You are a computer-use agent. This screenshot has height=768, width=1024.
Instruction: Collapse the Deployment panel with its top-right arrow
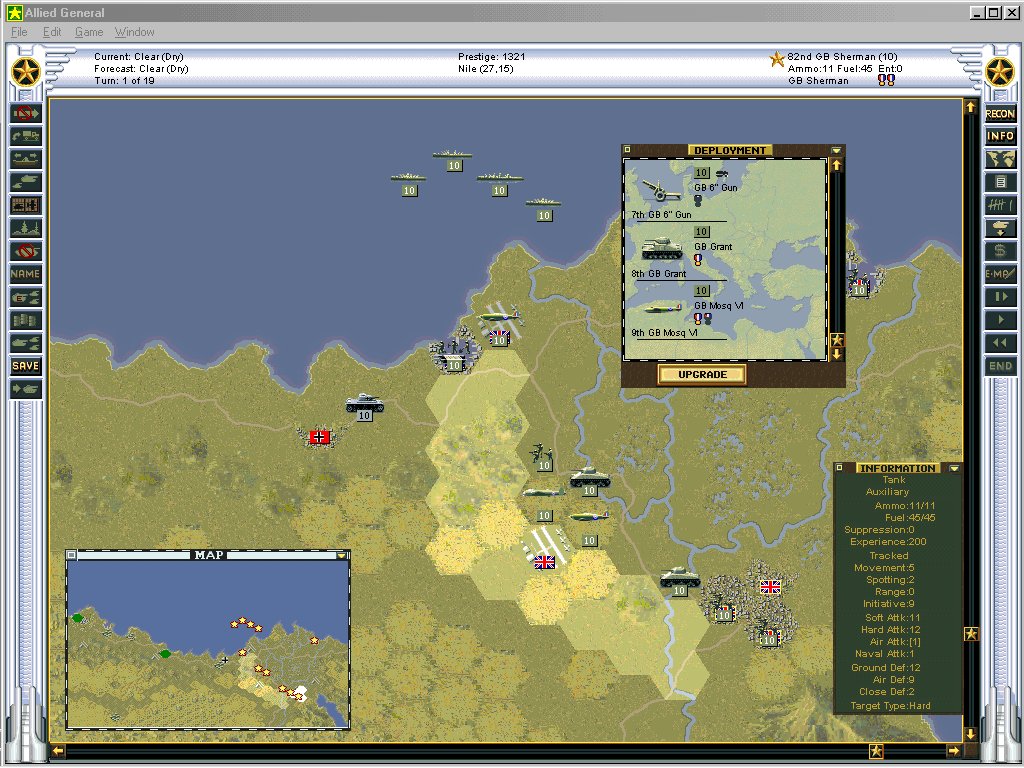click(837, 150)
